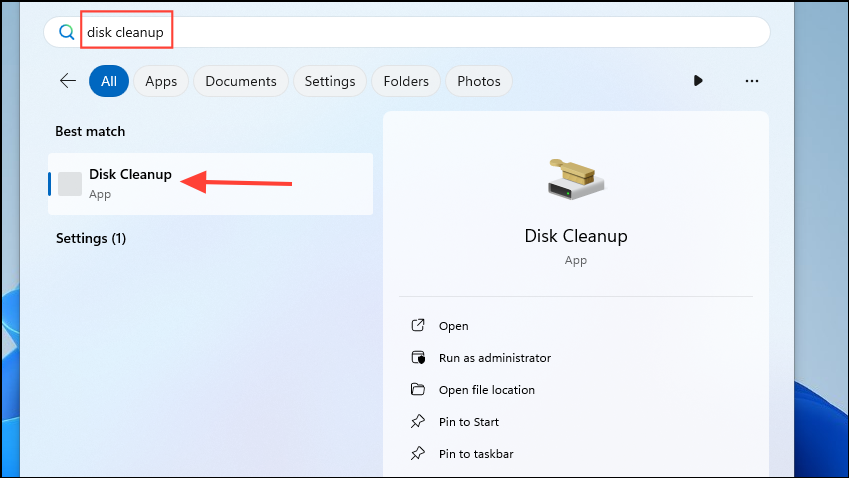Click the Run as administrator shield icon
The image size is (849, 478).
coord(418,357)
